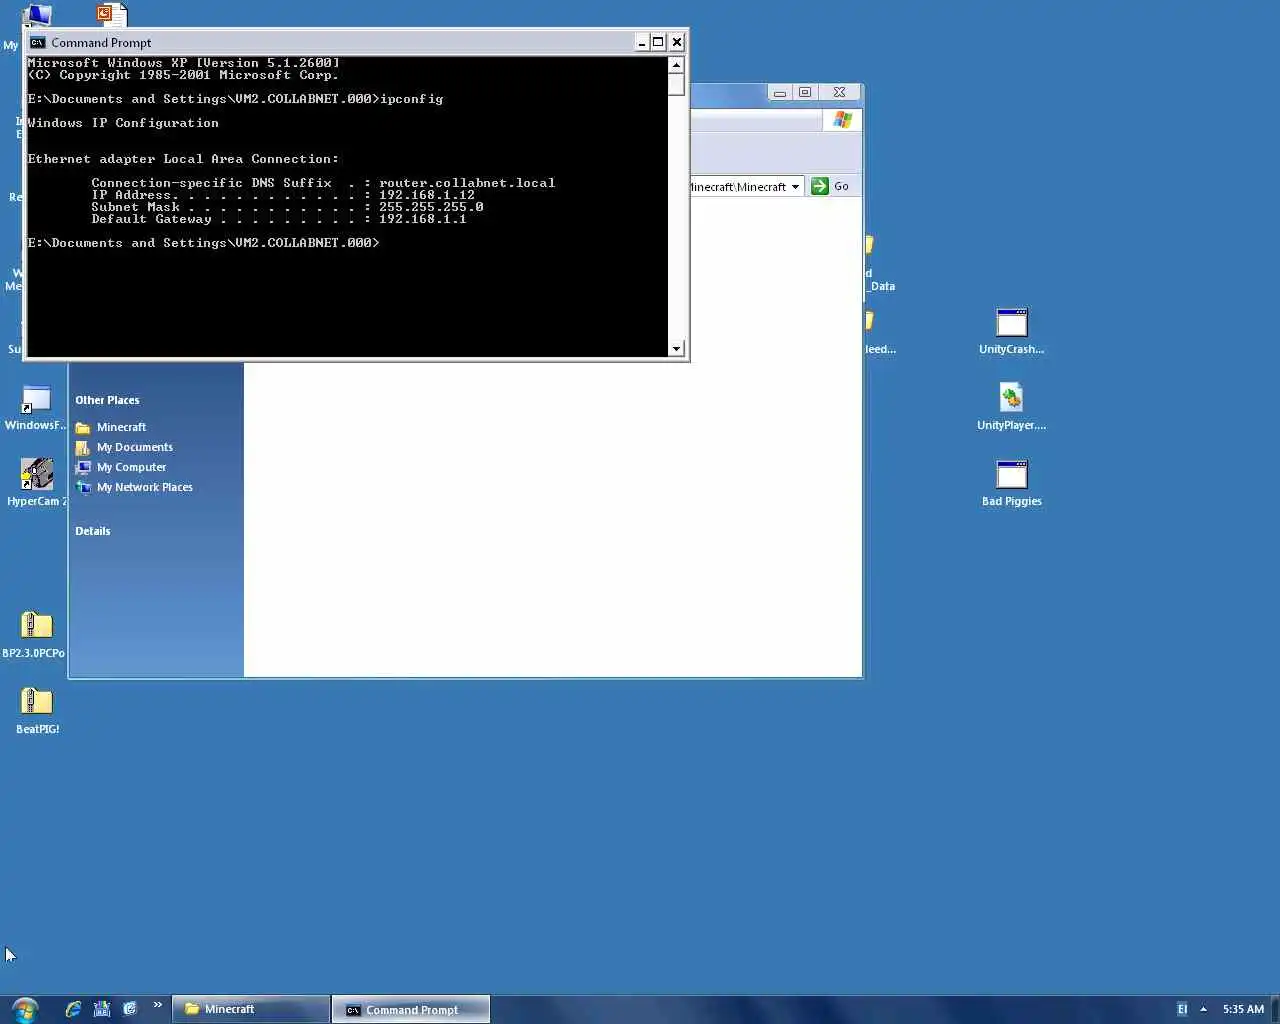Close the Minecraft Explorer window
1280x1024 pixels.
pos(839,92)
